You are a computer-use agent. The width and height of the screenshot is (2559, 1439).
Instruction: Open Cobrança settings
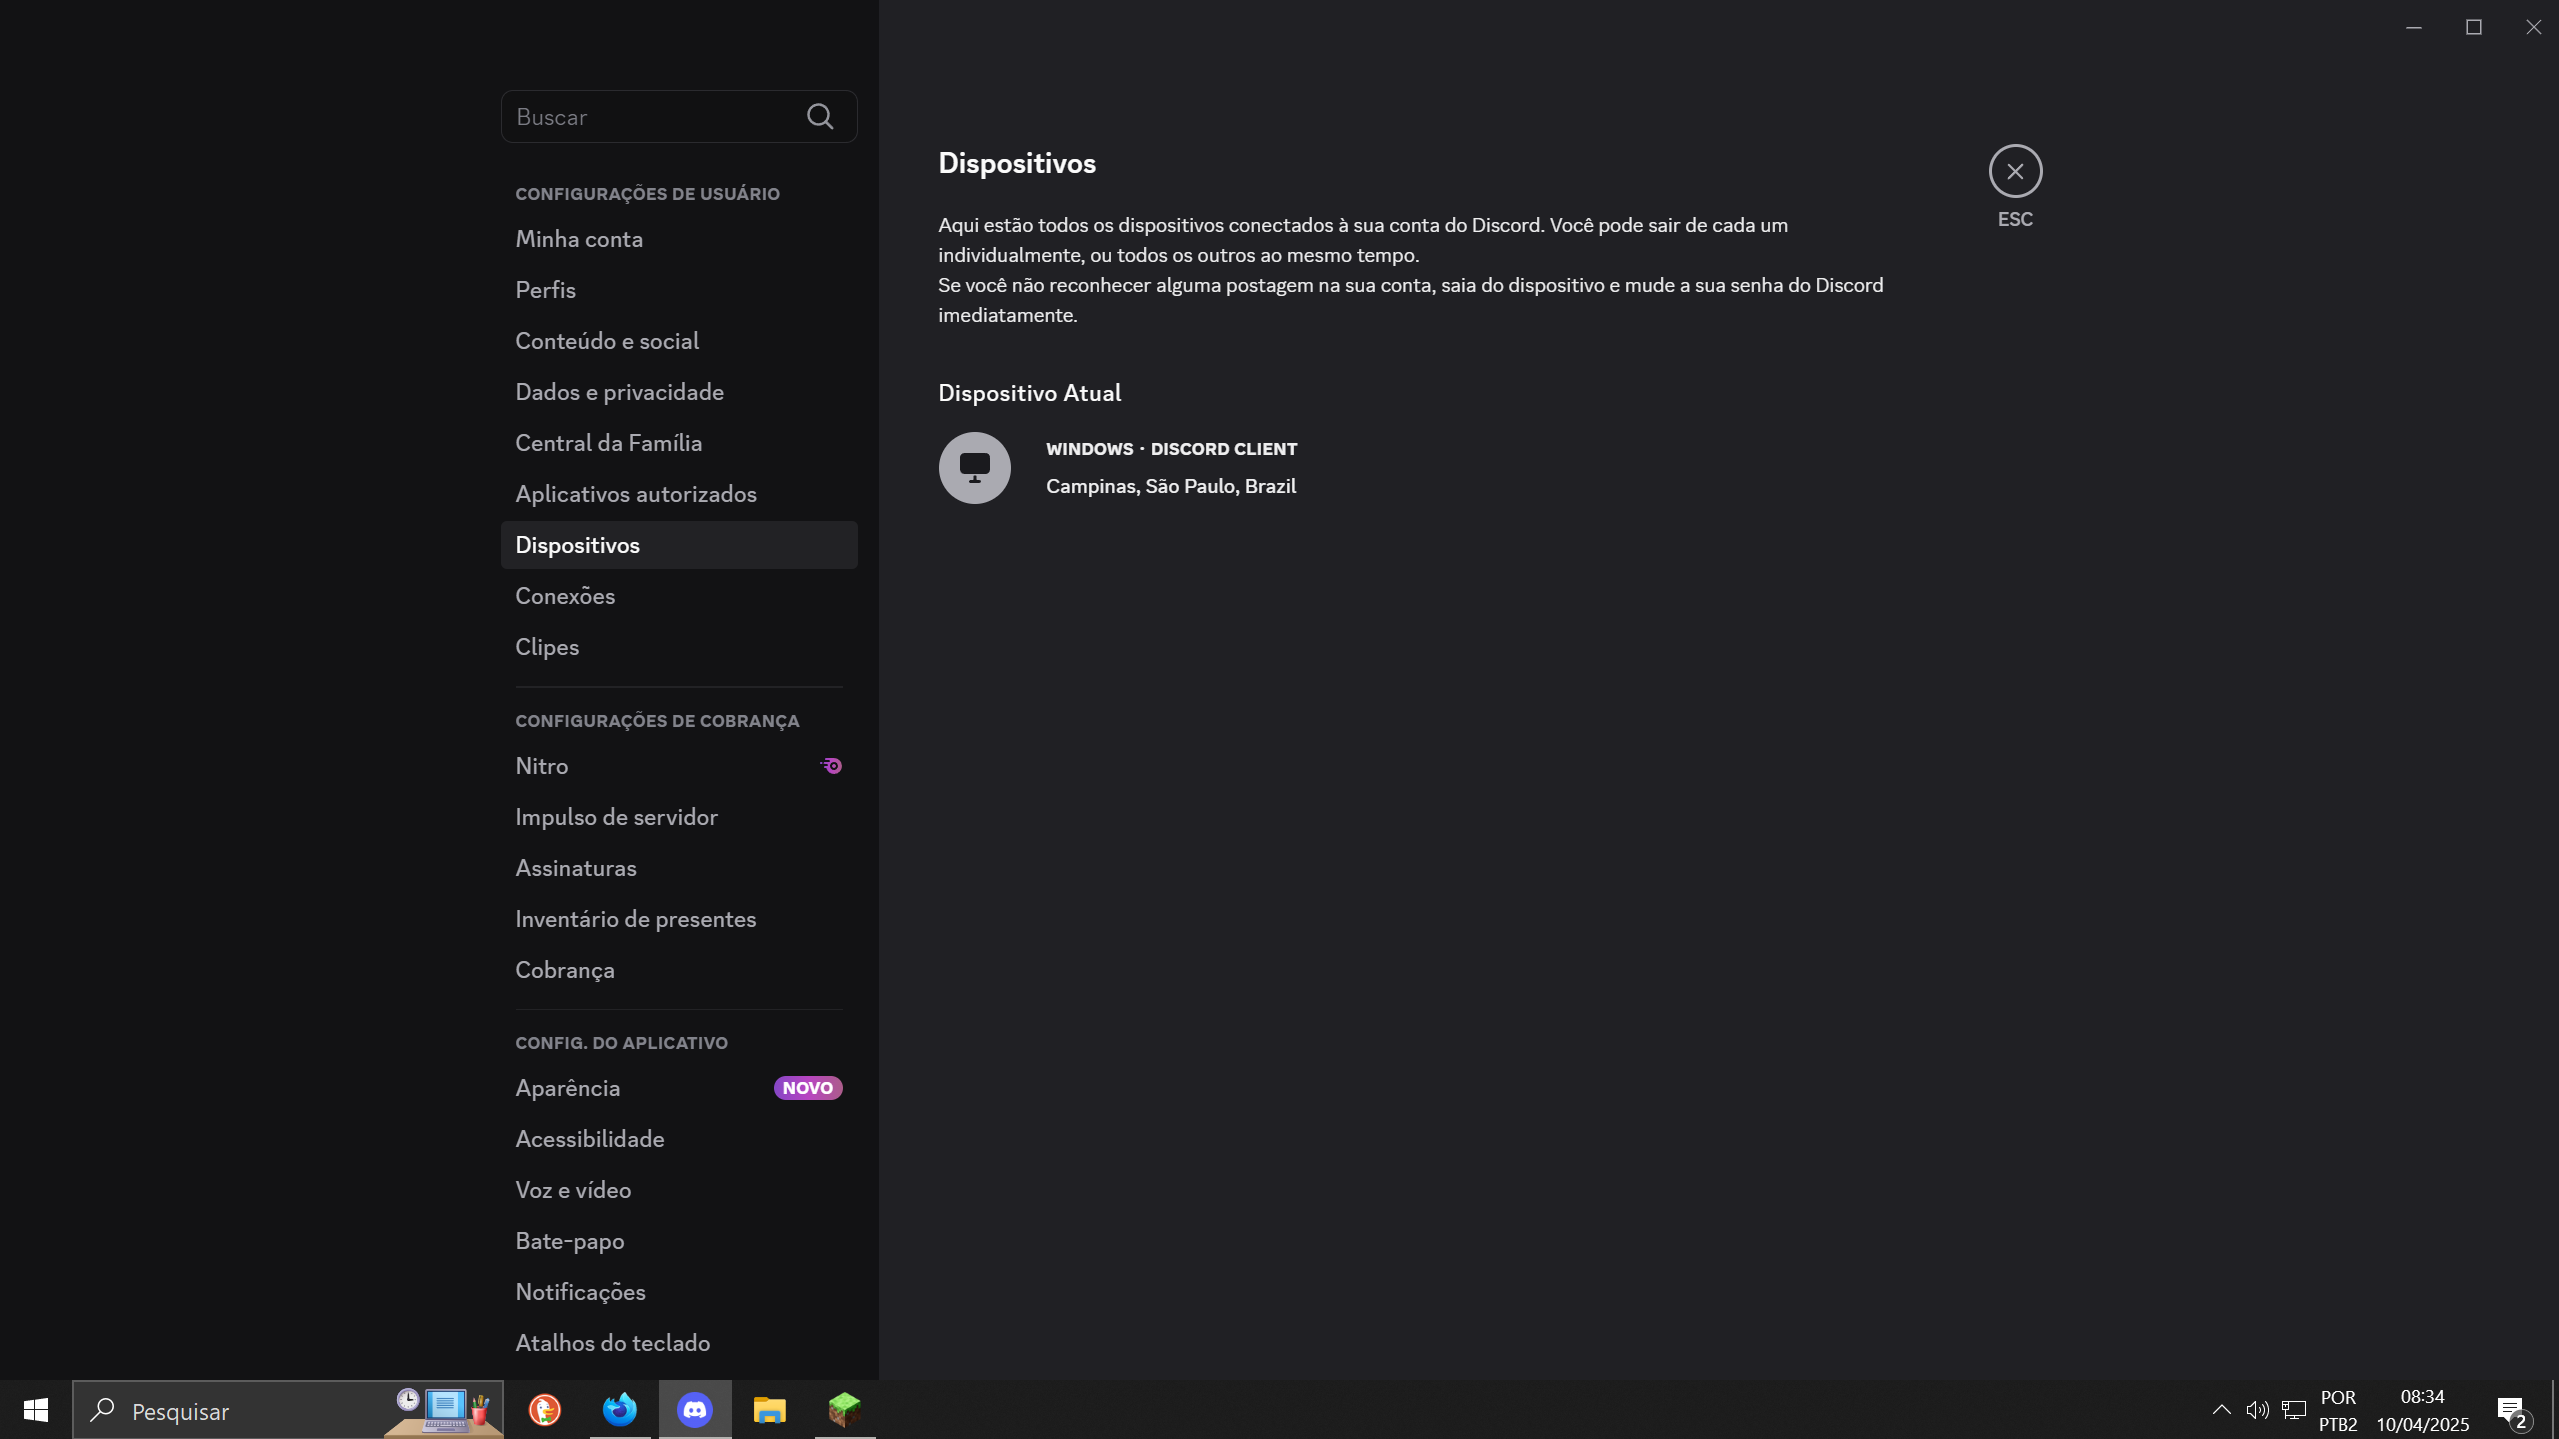coord(679,970)
